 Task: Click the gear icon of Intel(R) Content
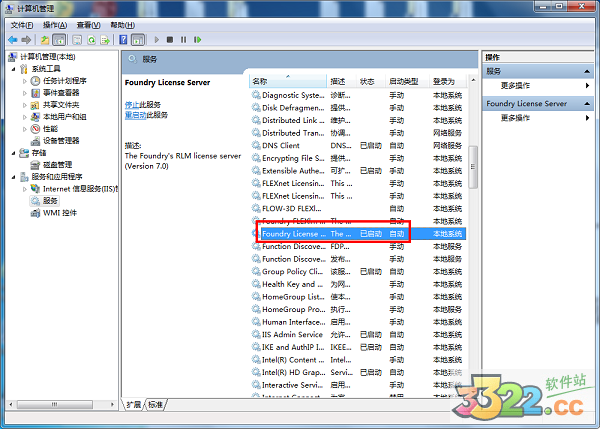pos(256,359)
